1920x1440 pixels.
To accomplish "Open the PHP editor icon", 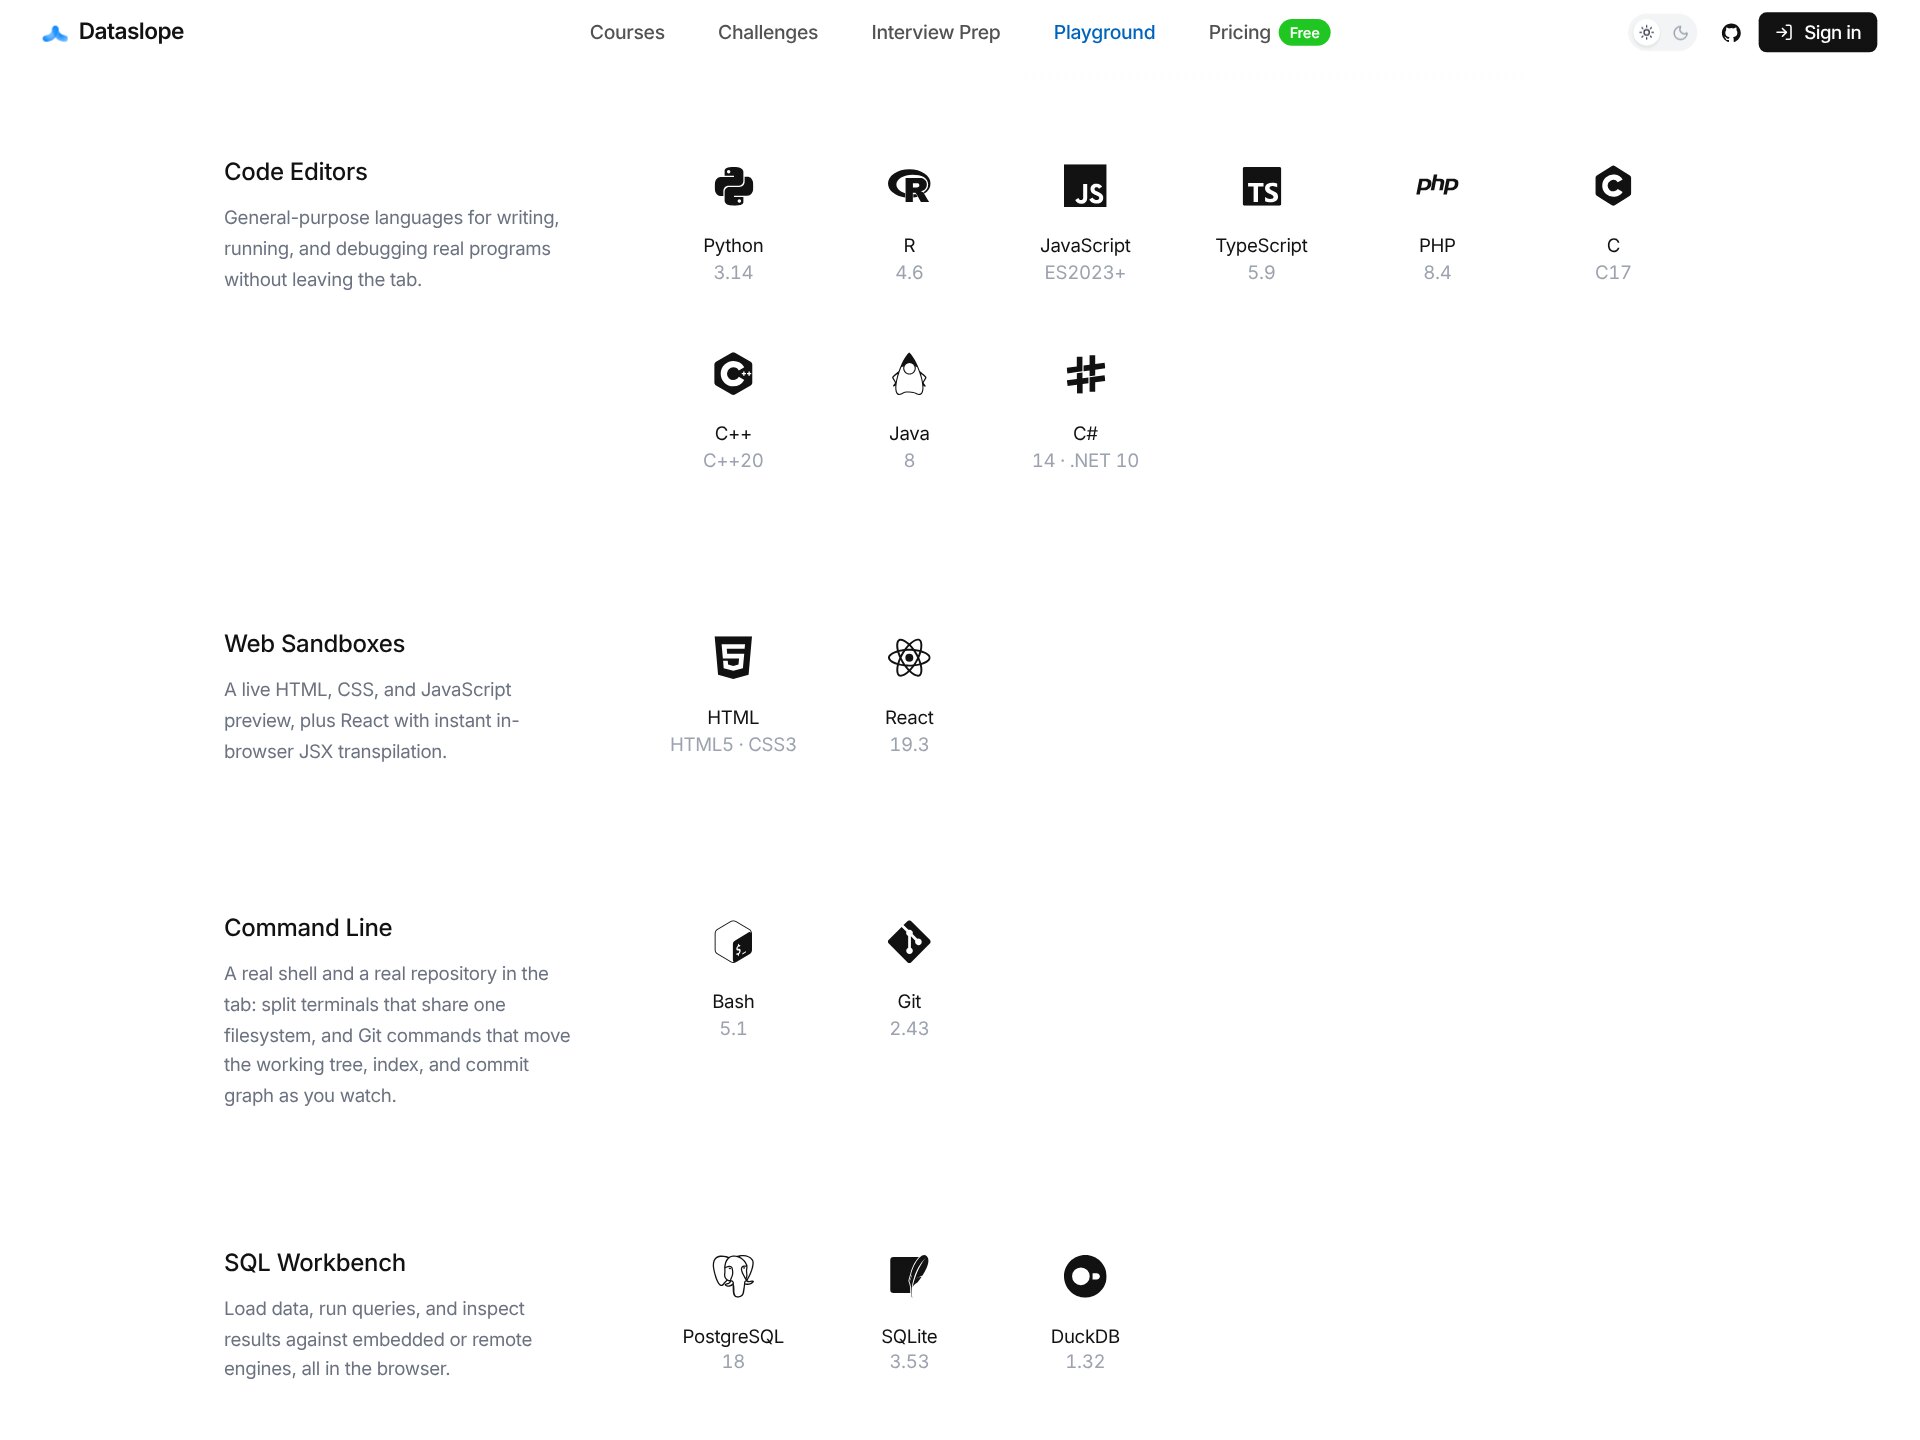I will (x=1437, y=184).
